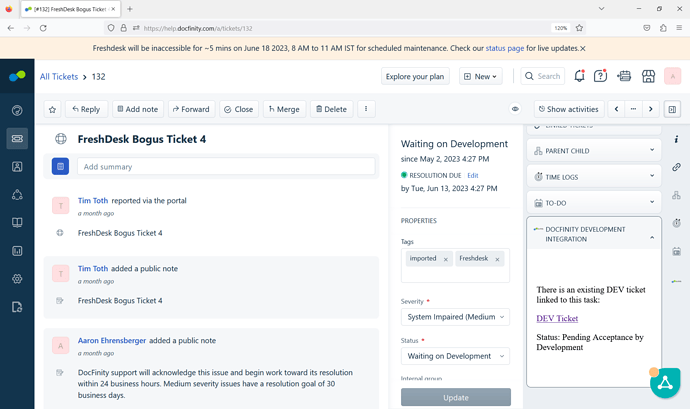Screen dimensions: 690x409
Task: Open the Firefox application menu
Action: coord(679,28)
